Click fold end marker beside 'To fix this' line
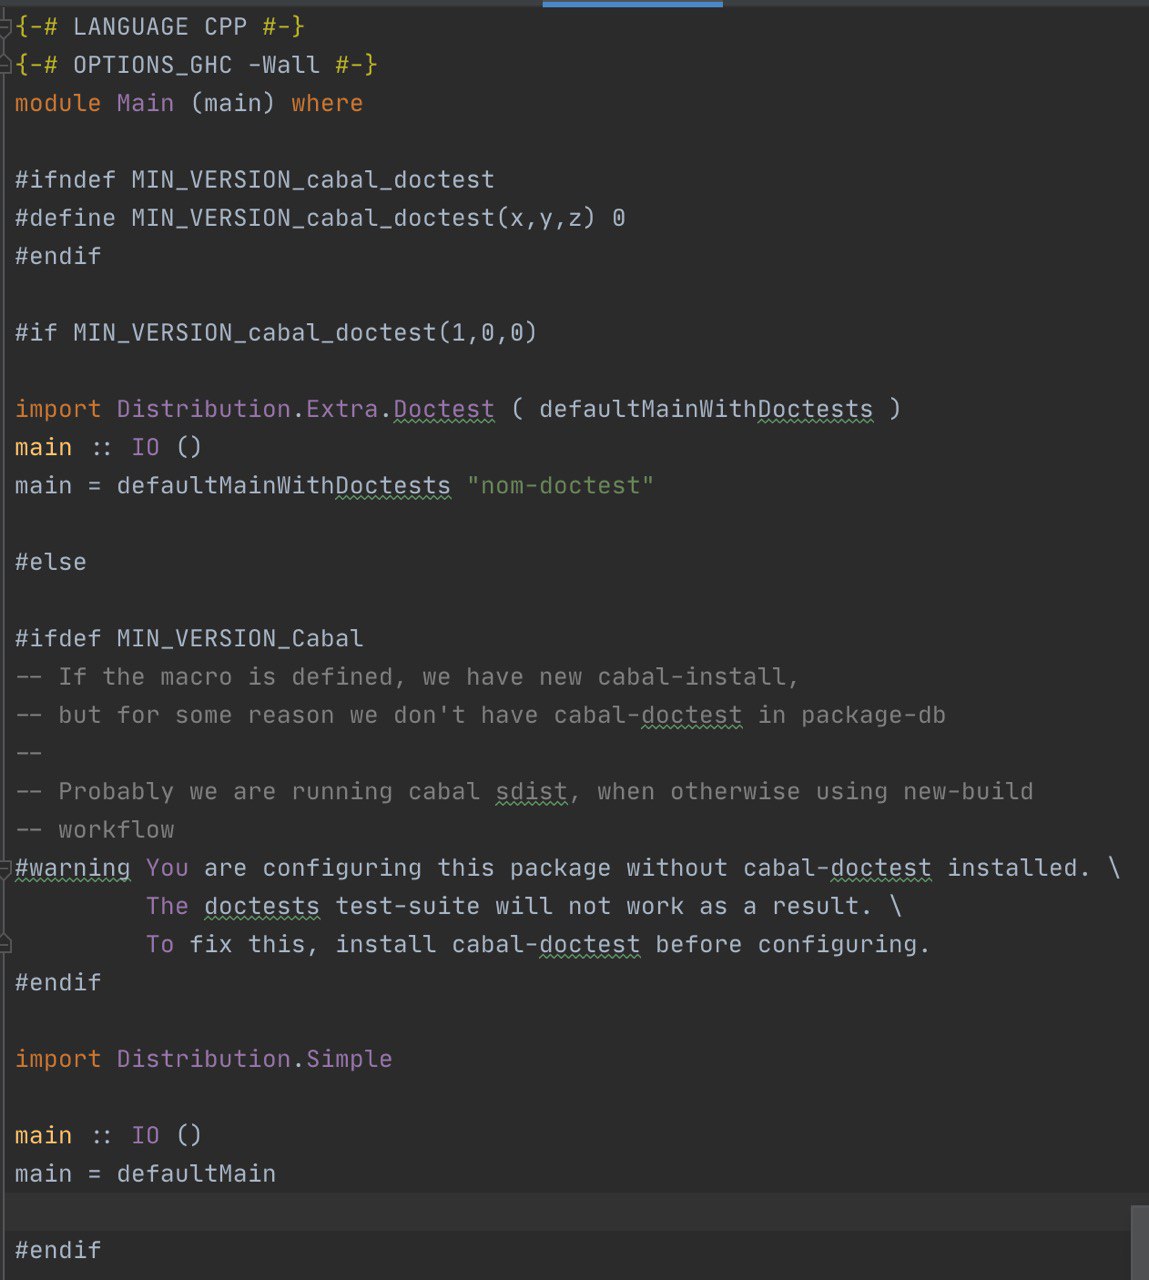The width and height of the screenshot is (1149, 1280). tap(6, 944)
